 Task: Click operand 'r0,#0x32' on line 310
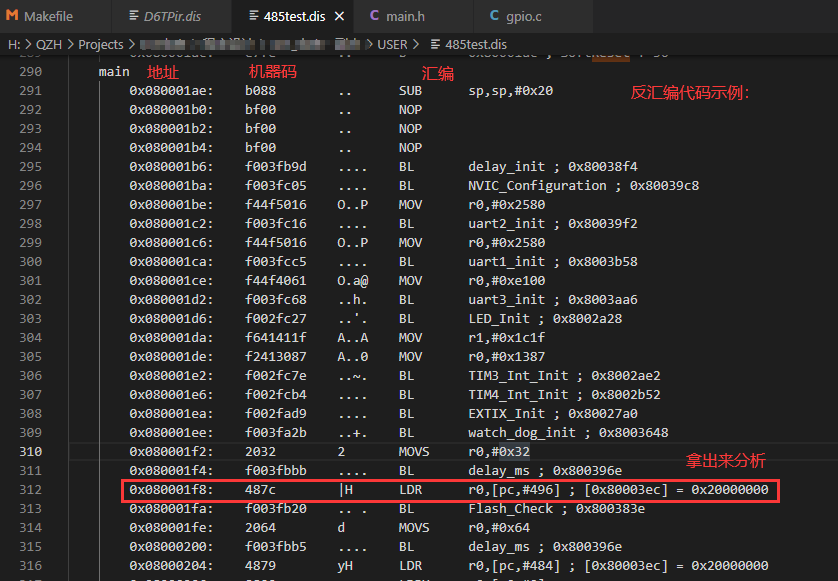pyautogui.click(x=499, y=452)
